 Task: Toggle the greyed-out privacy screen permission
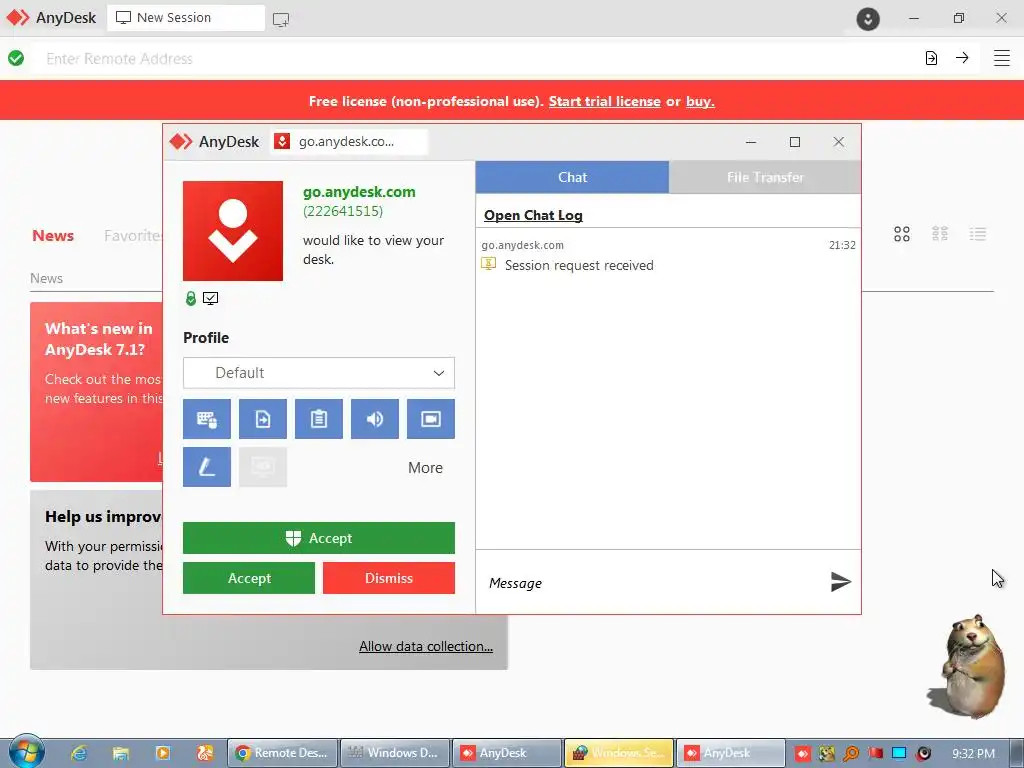coord(263,467)
